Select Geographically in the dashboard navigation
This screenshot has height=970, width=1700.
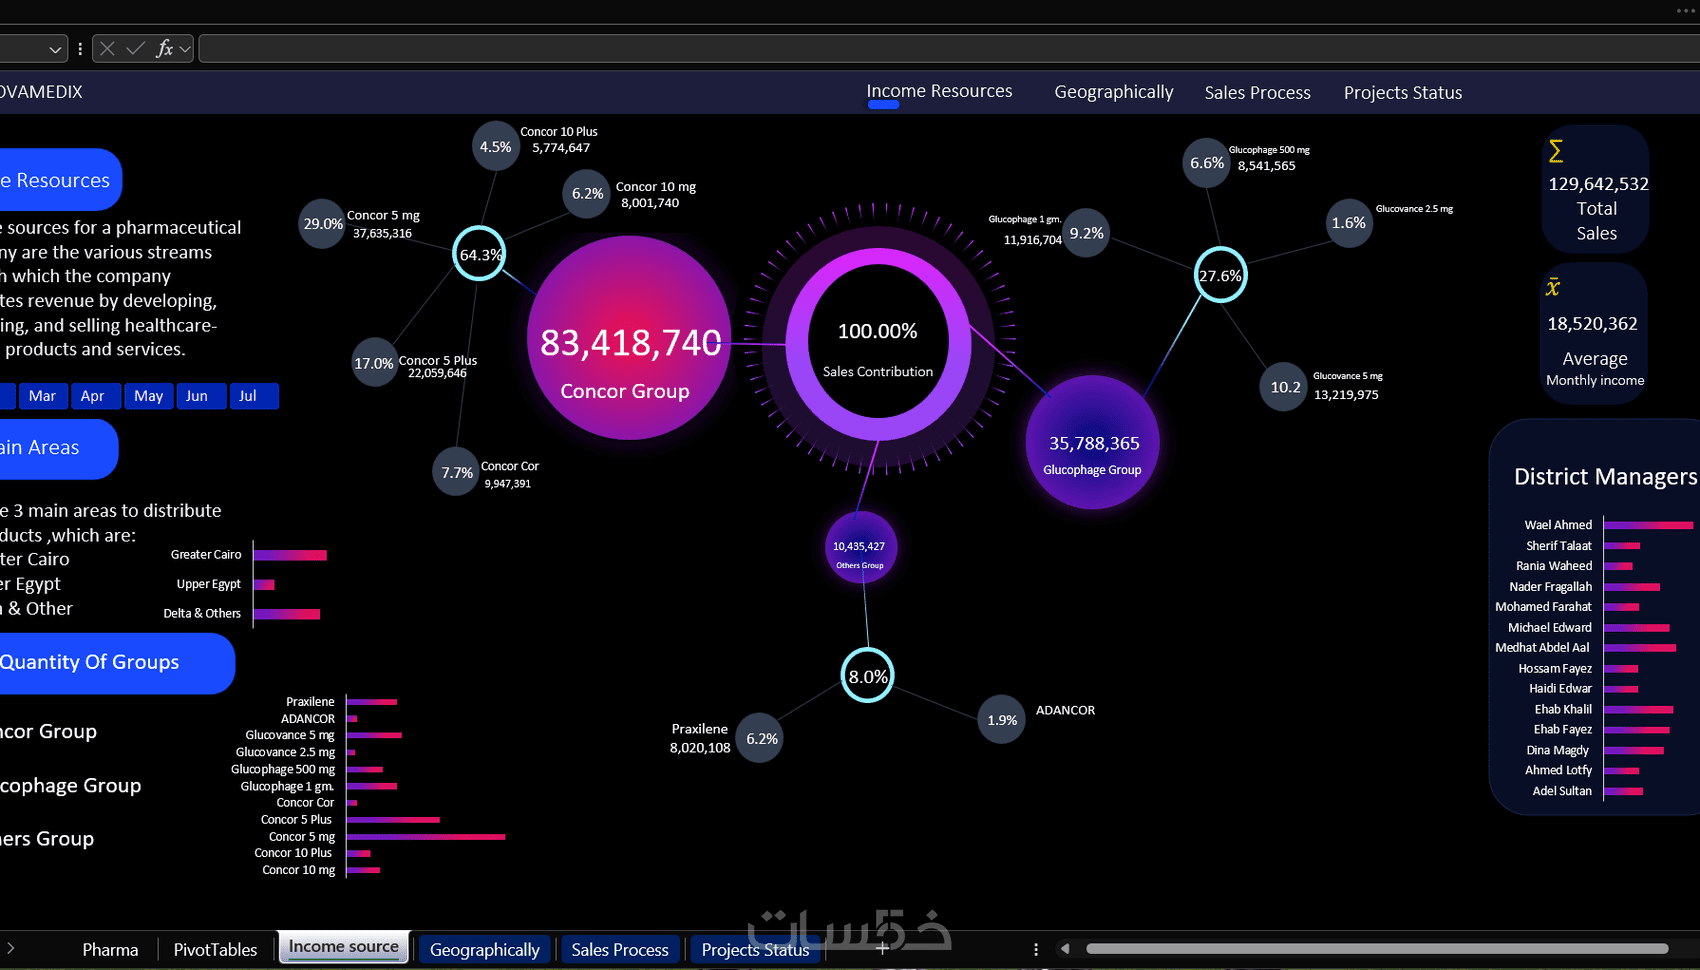[x=1114, y=92]
